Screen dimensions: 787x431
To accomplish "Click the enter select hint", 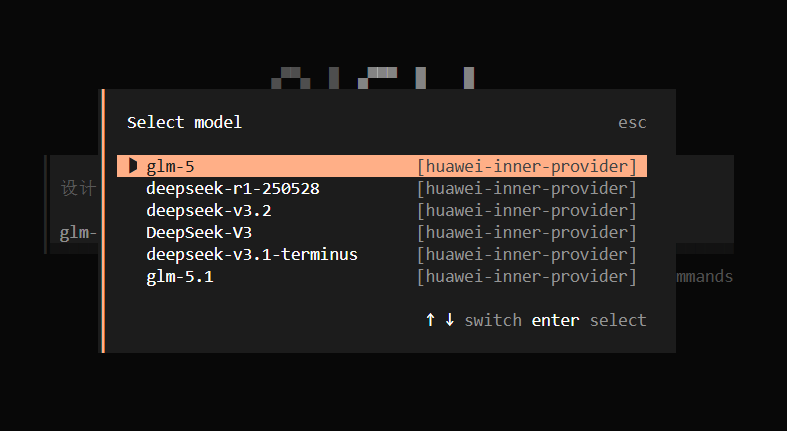I will 589,320.
